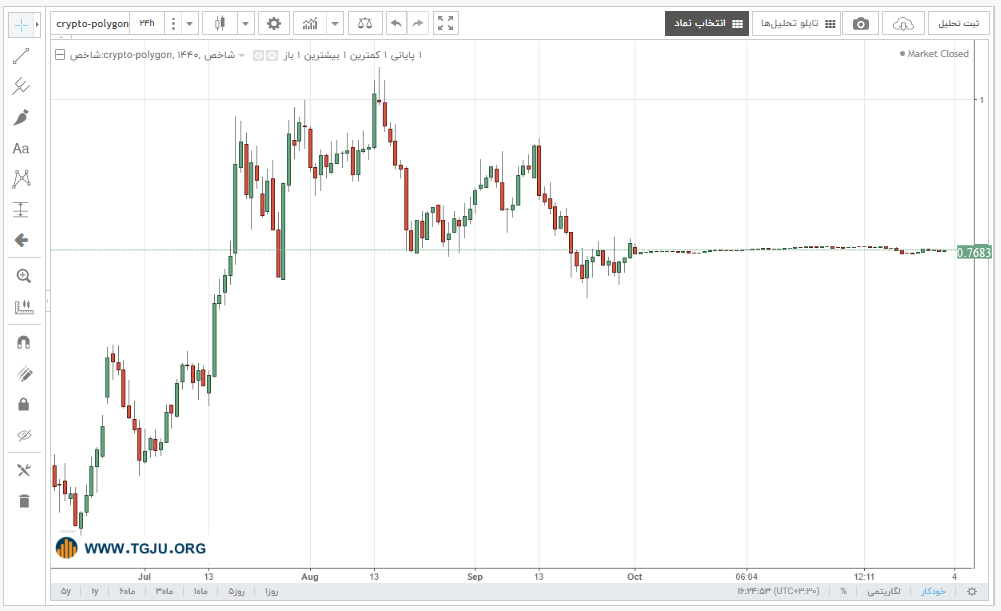Switch to the ۶ماه range
Image resolution: width=1001 pixels, height=611 pixels.
(127, 591)
